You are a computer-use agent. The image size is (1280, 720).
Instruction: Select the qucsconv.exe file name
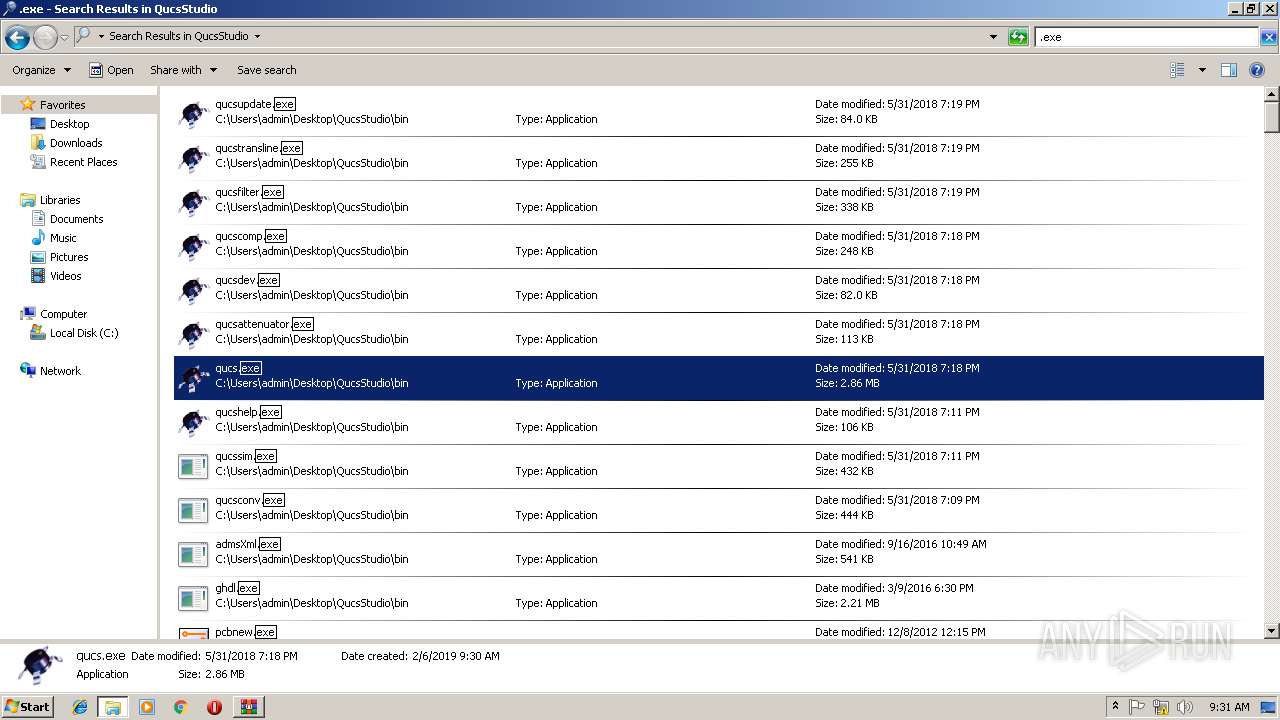250,500
